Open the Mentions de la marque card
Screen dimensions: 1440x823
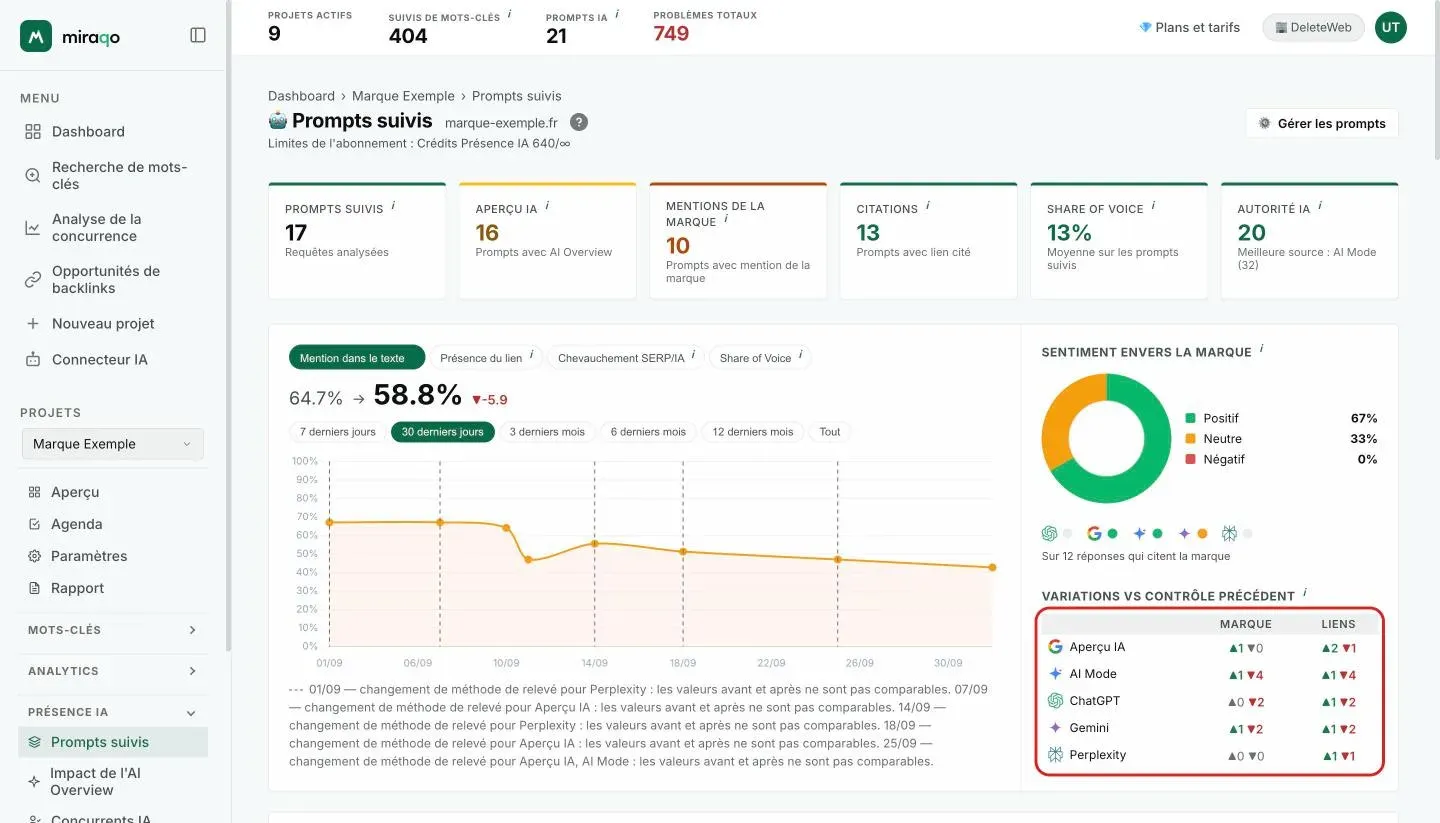click(738, 240)
